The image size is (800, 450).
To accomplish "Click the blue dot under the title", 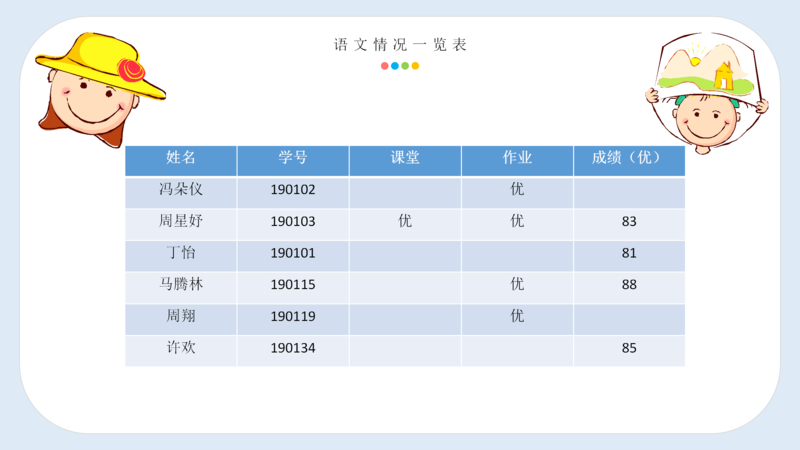I will (x=395, y=66).
